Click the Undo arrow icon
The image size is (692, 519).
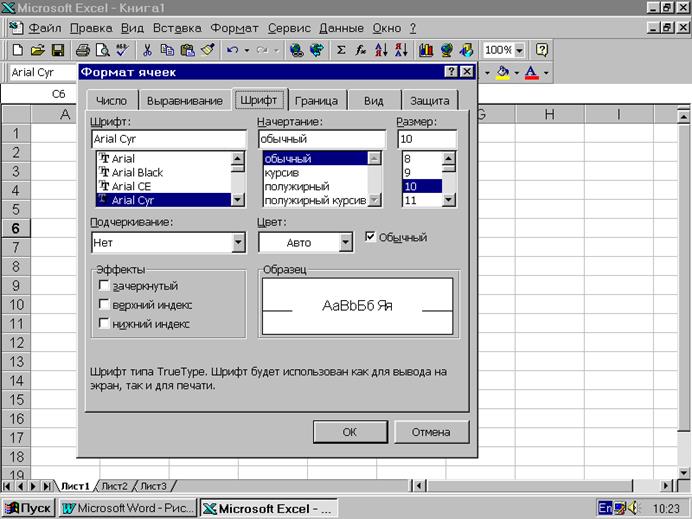[233, 50]
